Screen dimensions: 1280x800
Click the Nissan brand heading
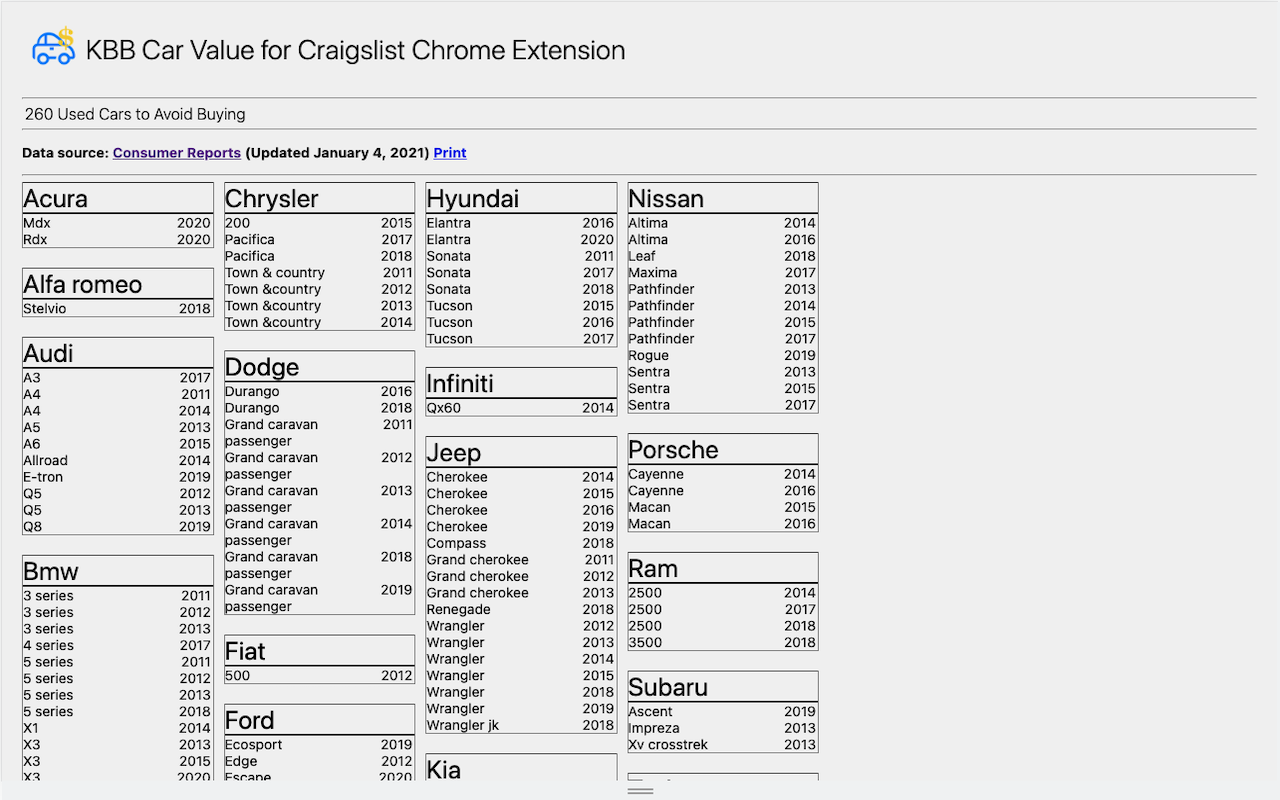pos(723,198)
